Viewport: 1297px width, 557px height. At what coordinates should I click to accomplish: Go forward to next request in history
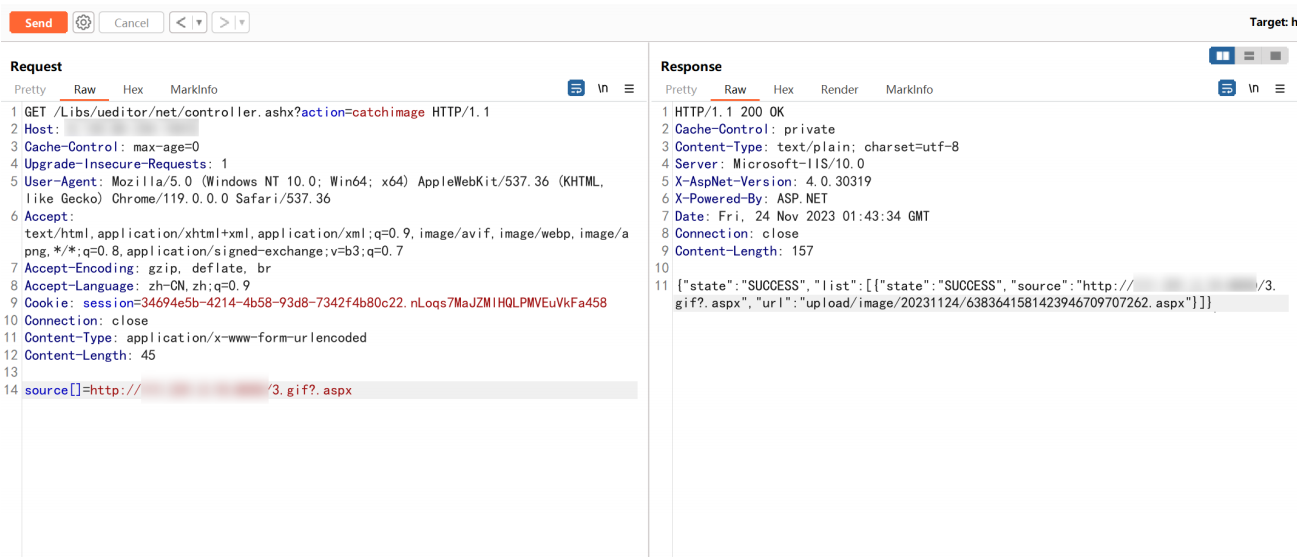[x=224, y=22]
